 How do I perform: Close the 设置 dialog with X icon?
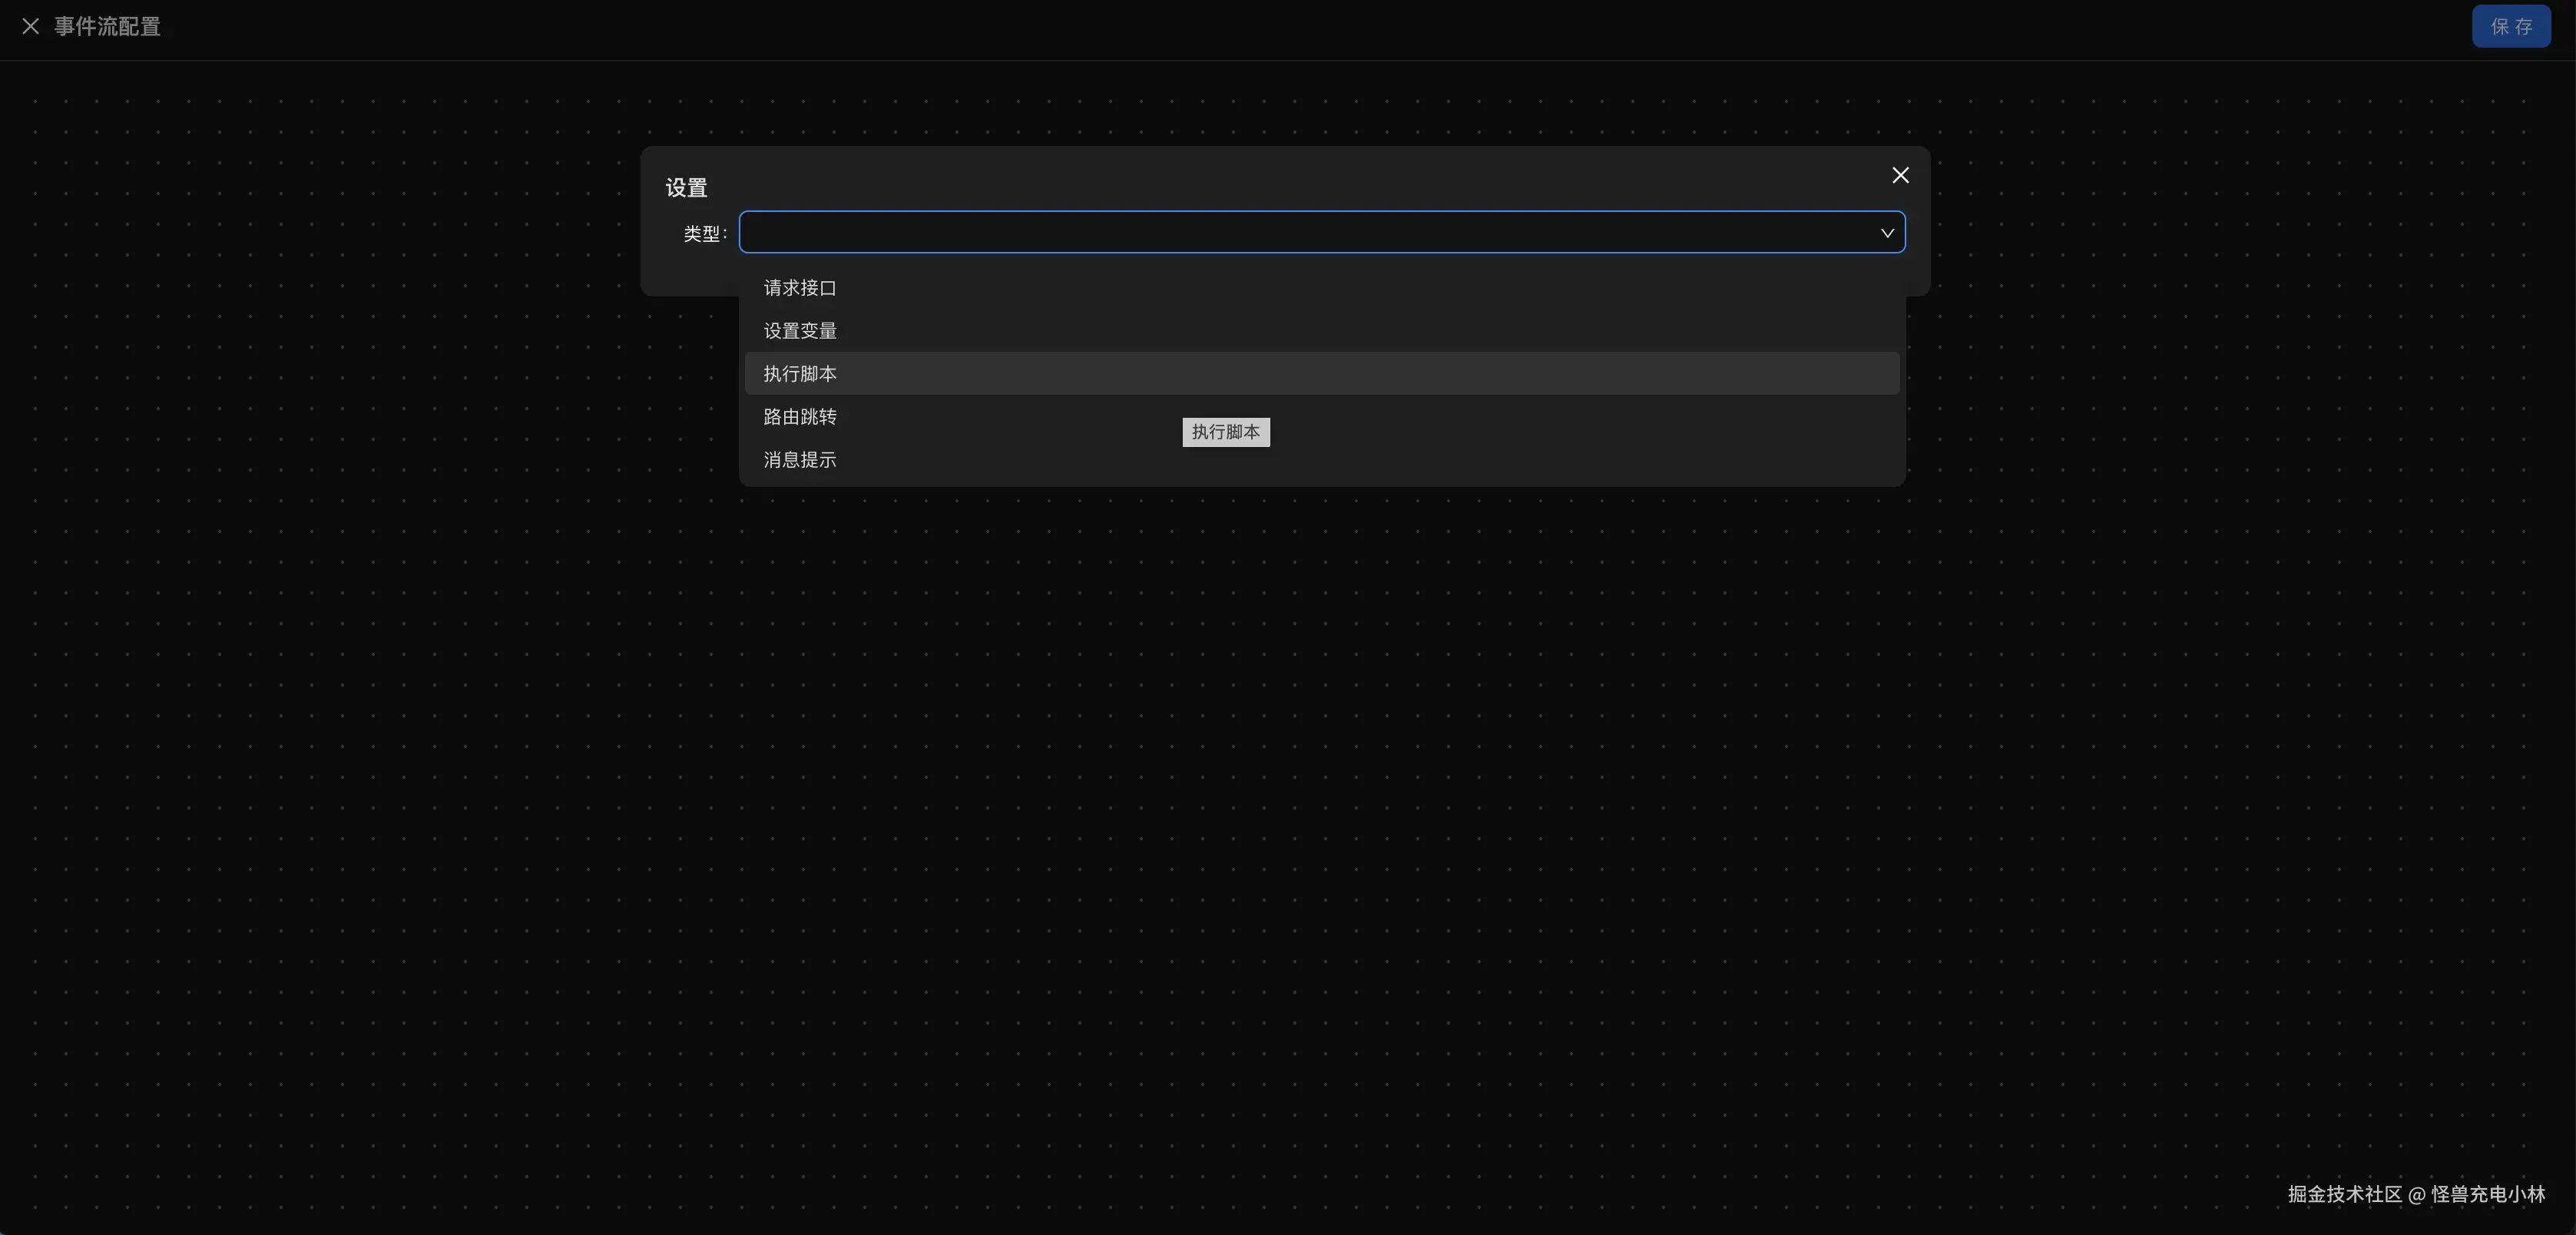tap(1900, 176)
